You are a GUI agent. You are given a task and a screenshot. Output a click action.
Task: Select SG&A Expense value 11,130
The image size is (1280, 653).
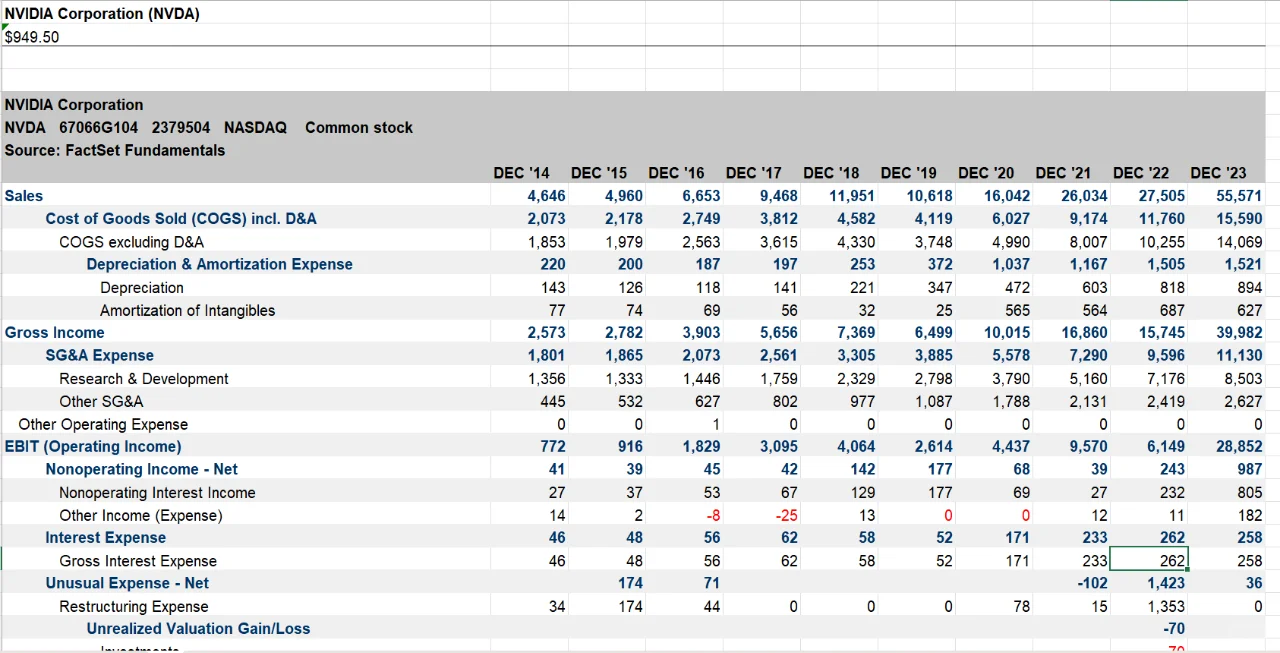(1239, 355)
